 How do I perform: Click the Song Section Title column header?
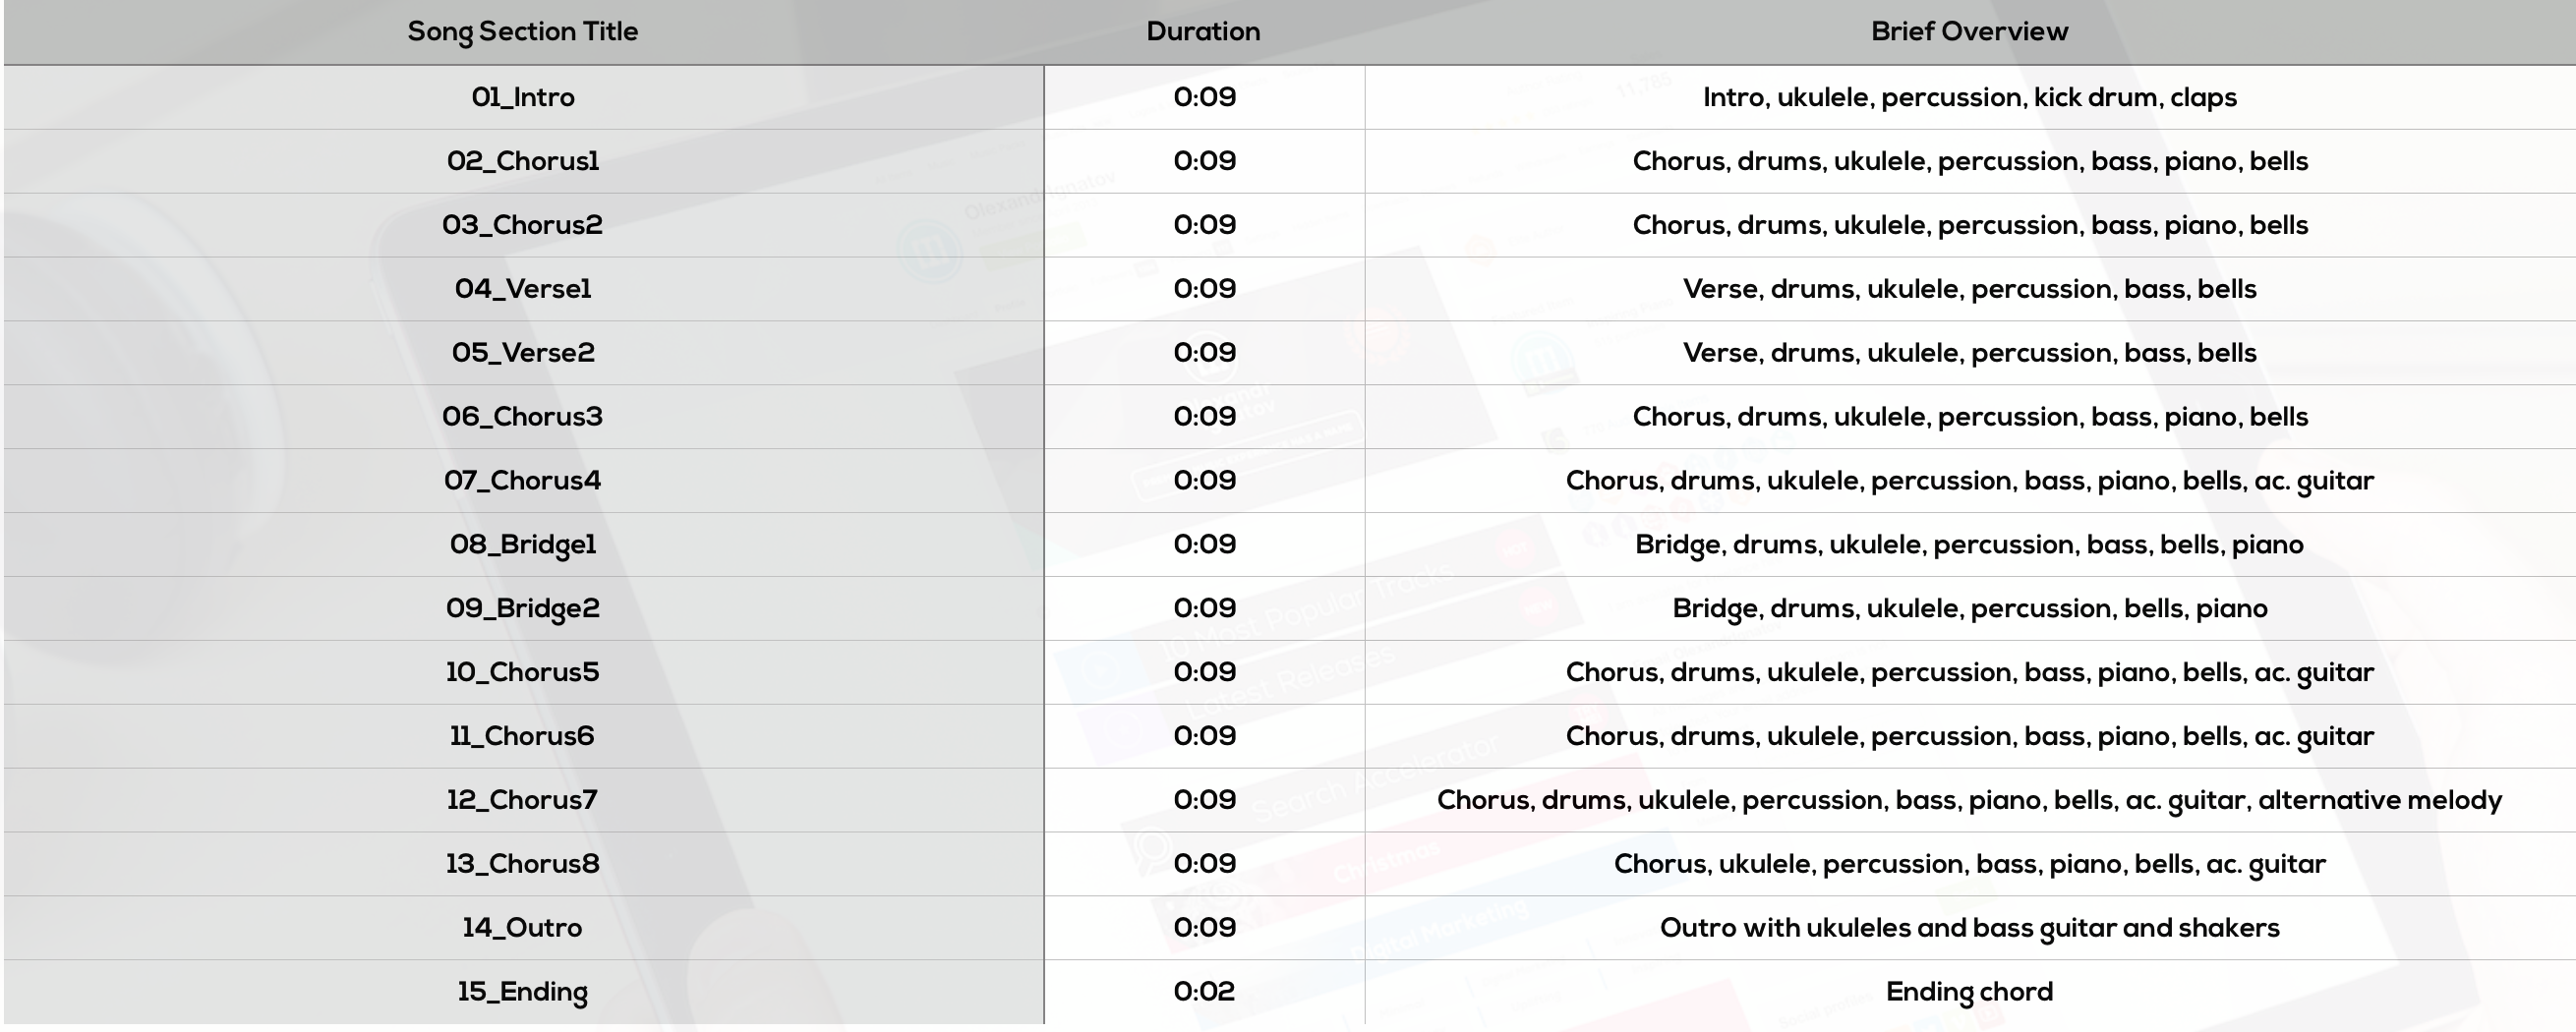tap(522, 32)
